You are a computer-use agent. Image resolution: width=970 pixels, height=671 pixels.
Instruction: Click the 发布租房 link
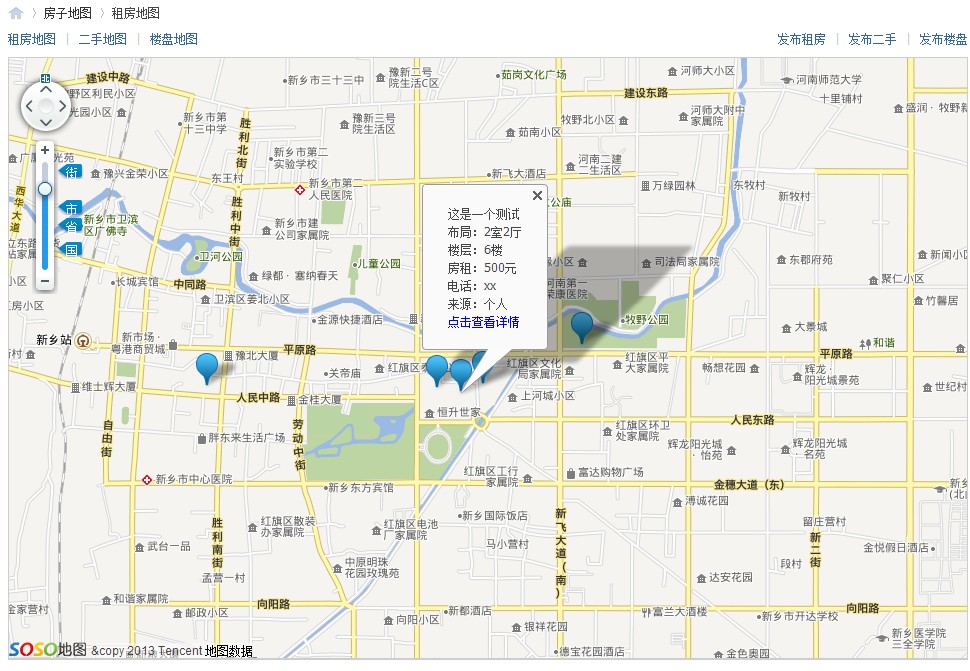[801, 40]
